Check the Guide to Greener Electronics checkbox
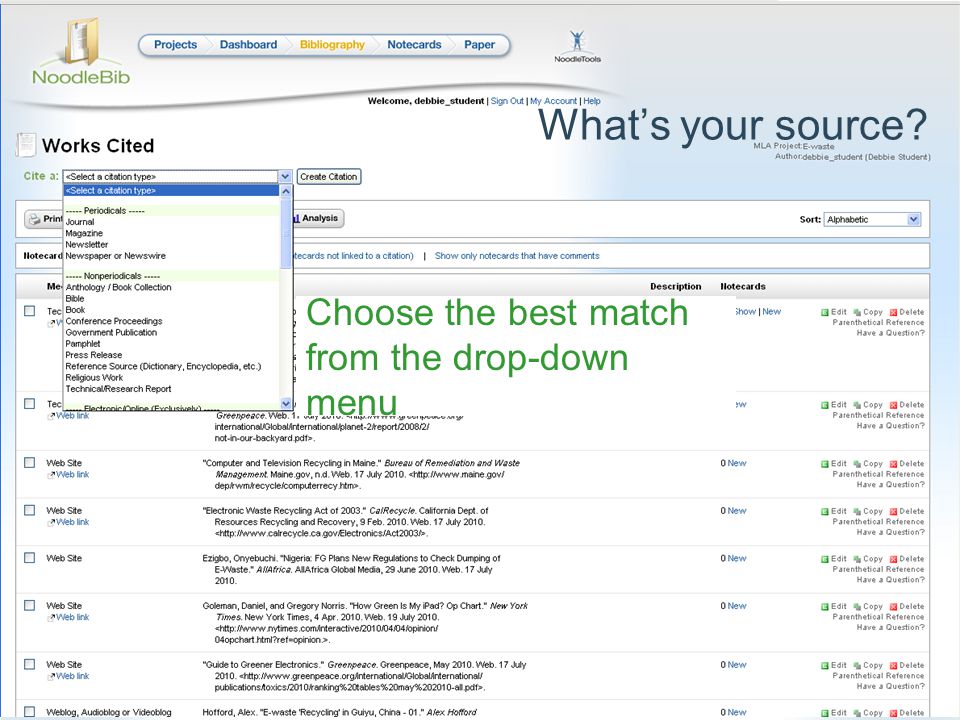The image size is (960, 720). coord(29,664)
